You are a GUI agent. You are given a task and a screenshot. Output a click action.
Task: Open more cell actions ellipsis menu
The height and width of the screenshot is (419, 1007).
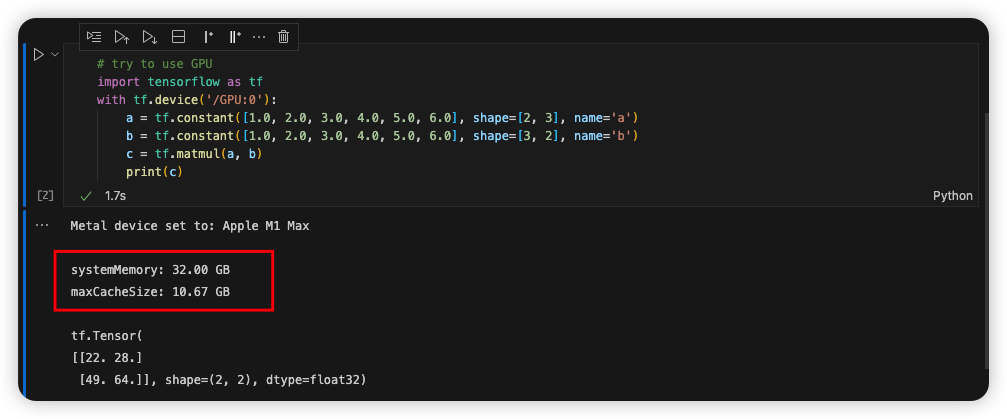click(259, 37)
